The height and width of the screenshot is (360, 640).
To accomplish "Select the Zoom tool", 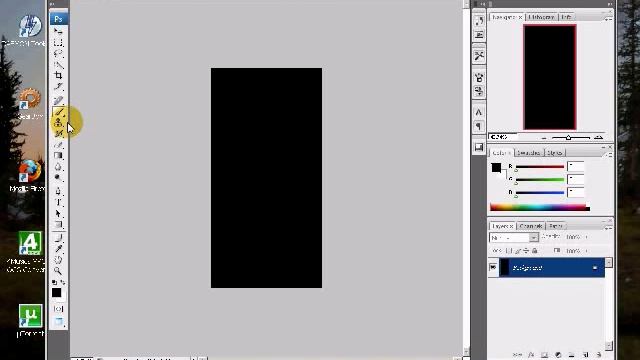I will 58,271.
